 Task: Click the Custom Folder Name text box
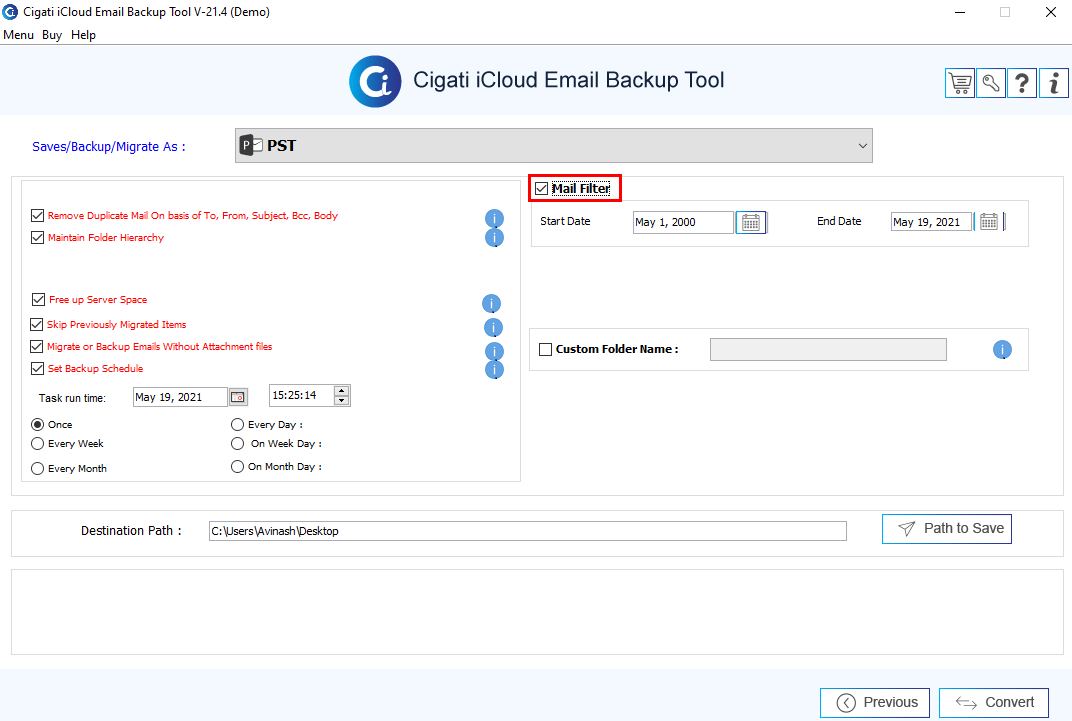pos(829,349)
